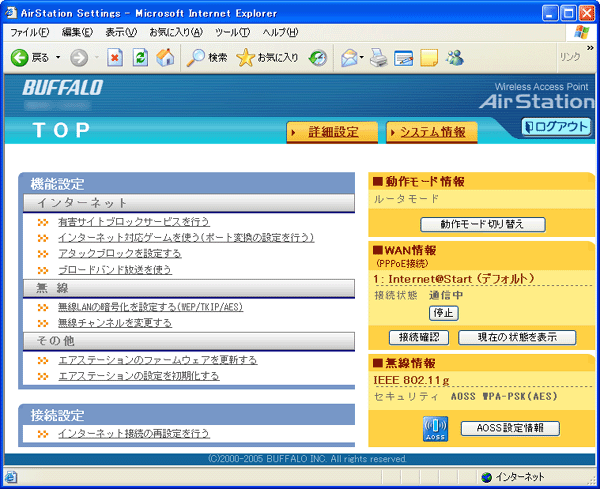600x489 pixels.
Task: Go back with the 戻る button
Action: point(30,58)
